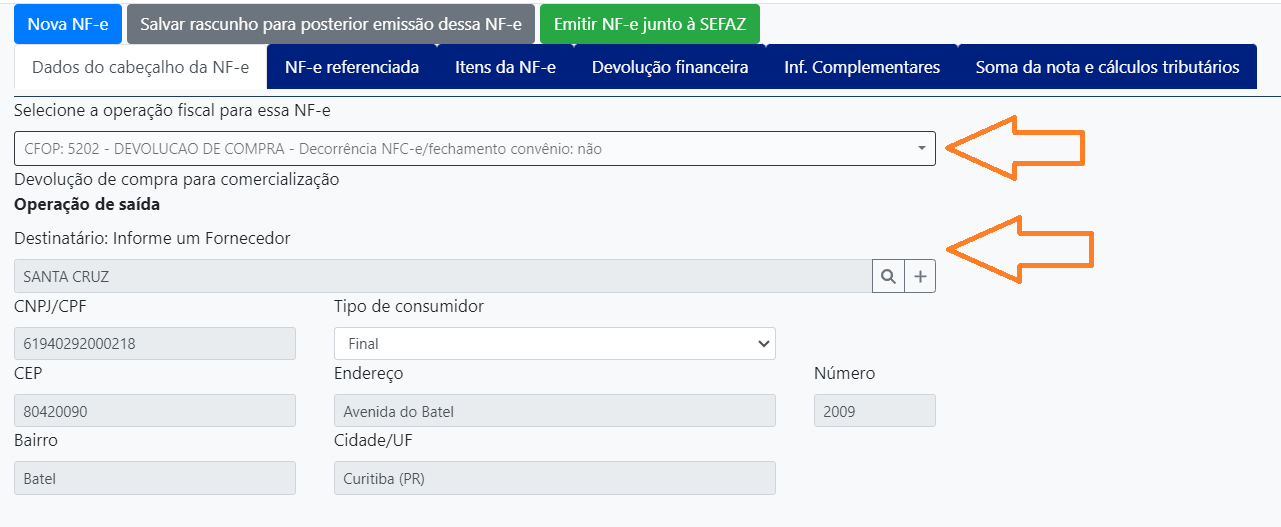
Task: Click the CNPJ/CPF field
Action: coord(155,343)
